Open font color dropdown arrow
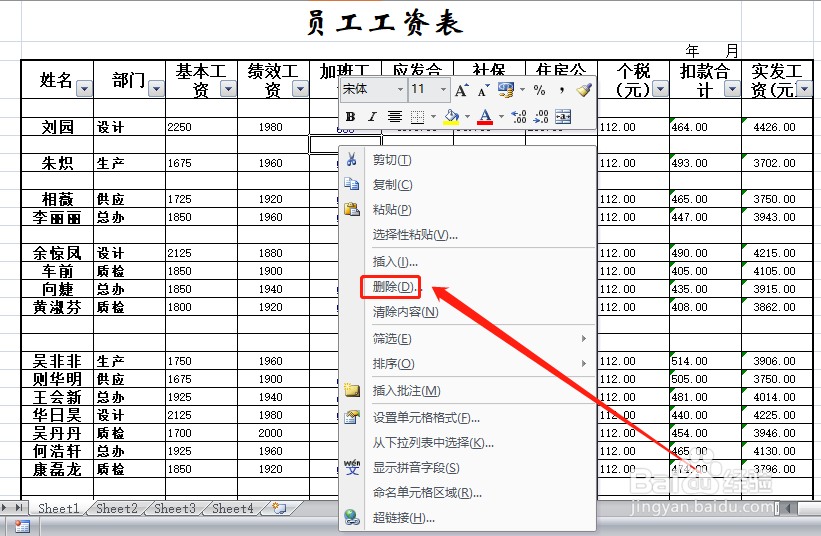Viewport: 821px width, 536px height. 501,117
